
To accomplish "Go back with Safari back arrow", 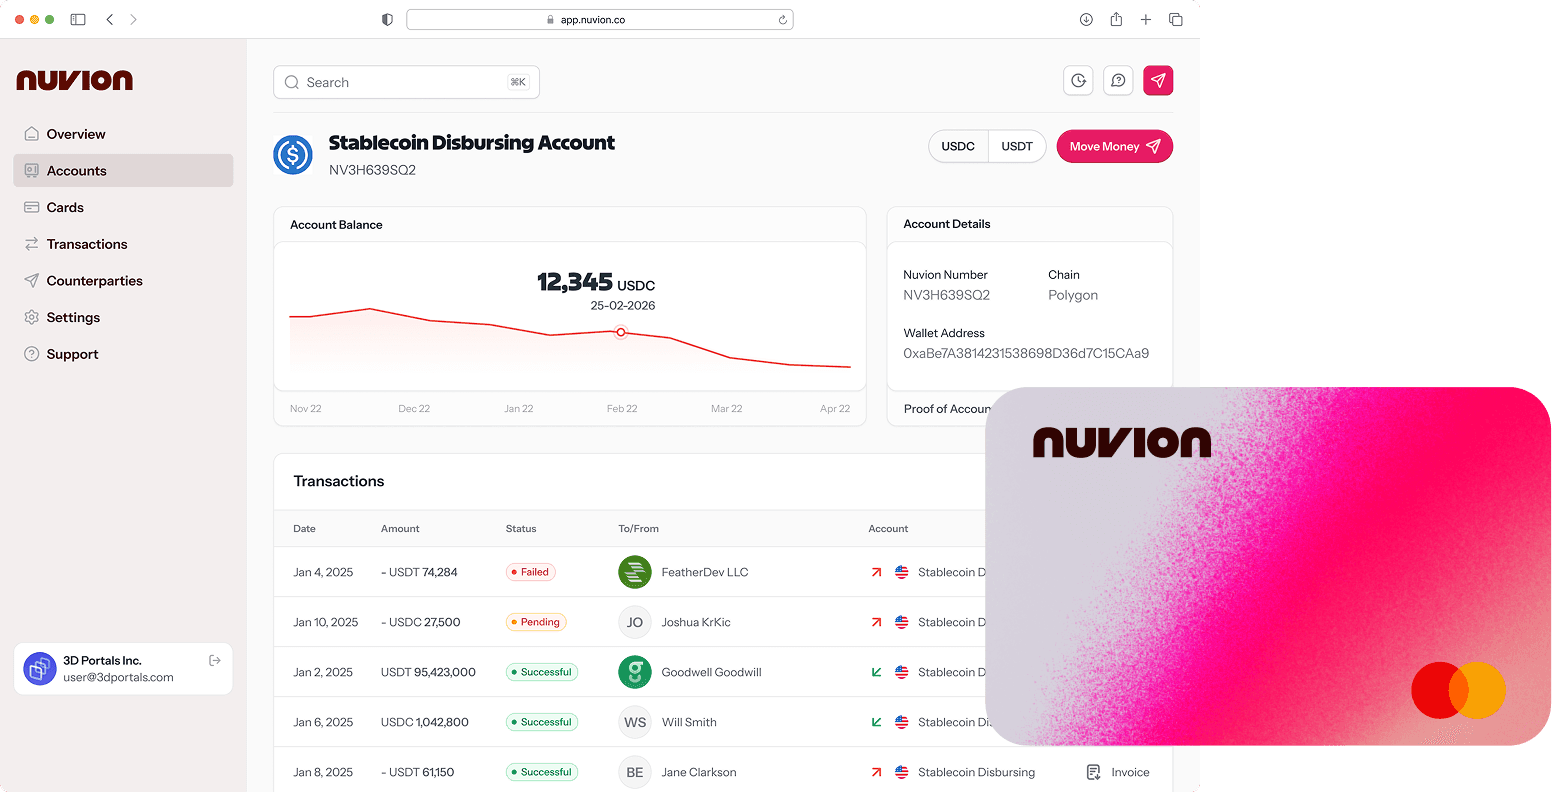I will coord(109,19).
